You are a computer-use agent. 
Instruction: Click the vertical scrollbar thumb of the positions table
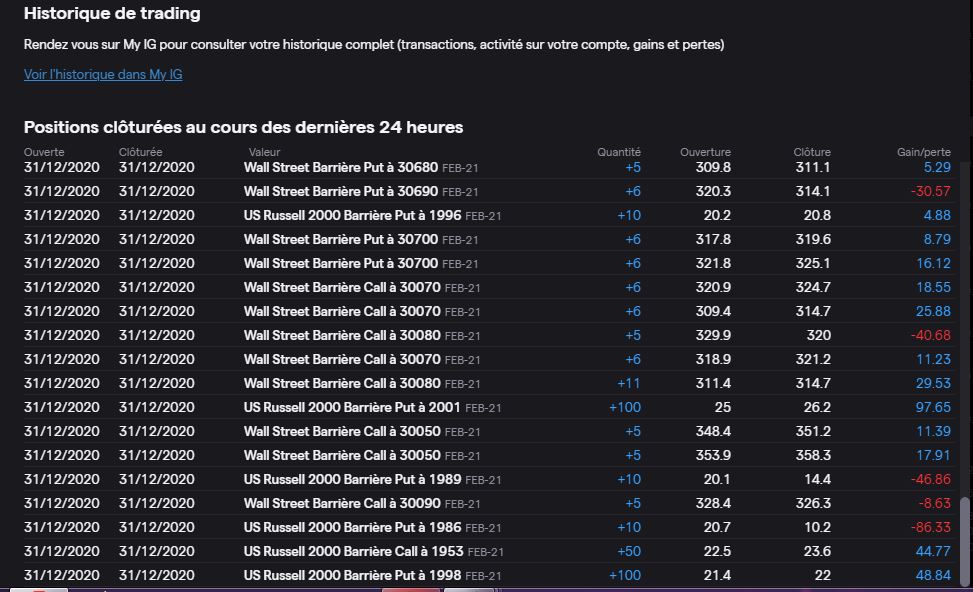click(964, 540)
